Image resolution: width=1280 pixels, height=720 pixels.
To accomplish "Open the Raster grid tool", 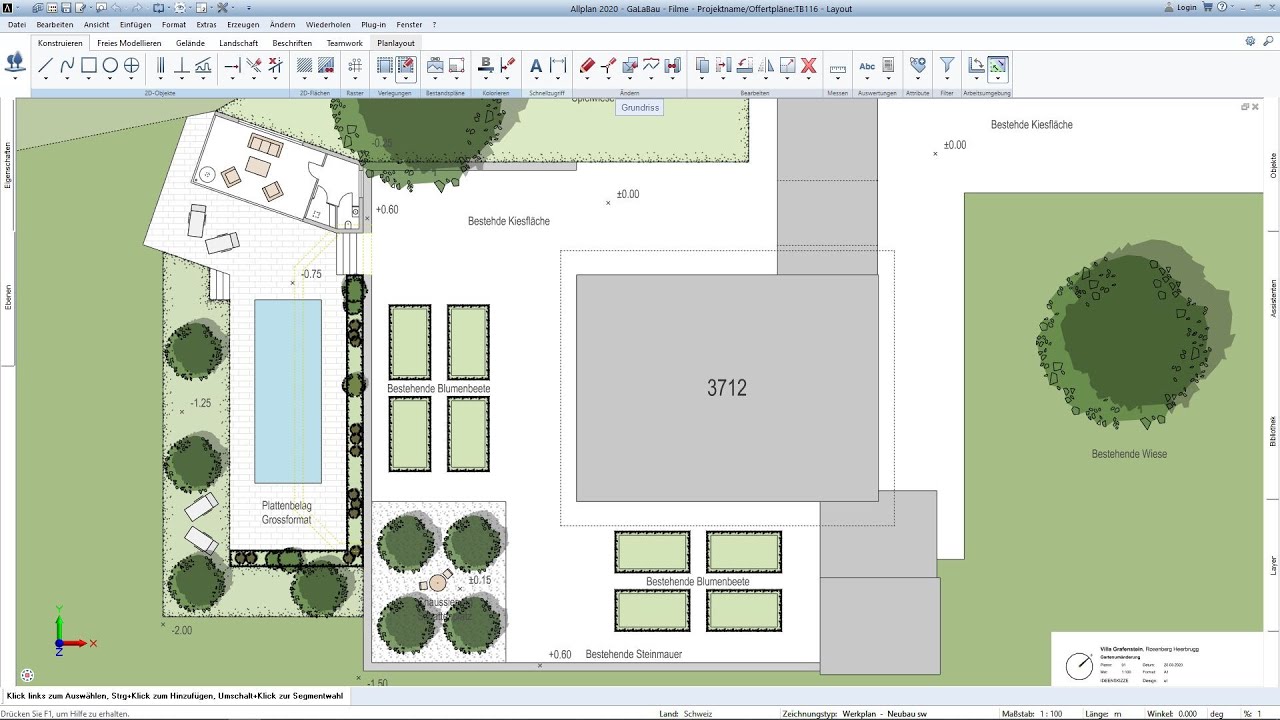I will point(355,66).
